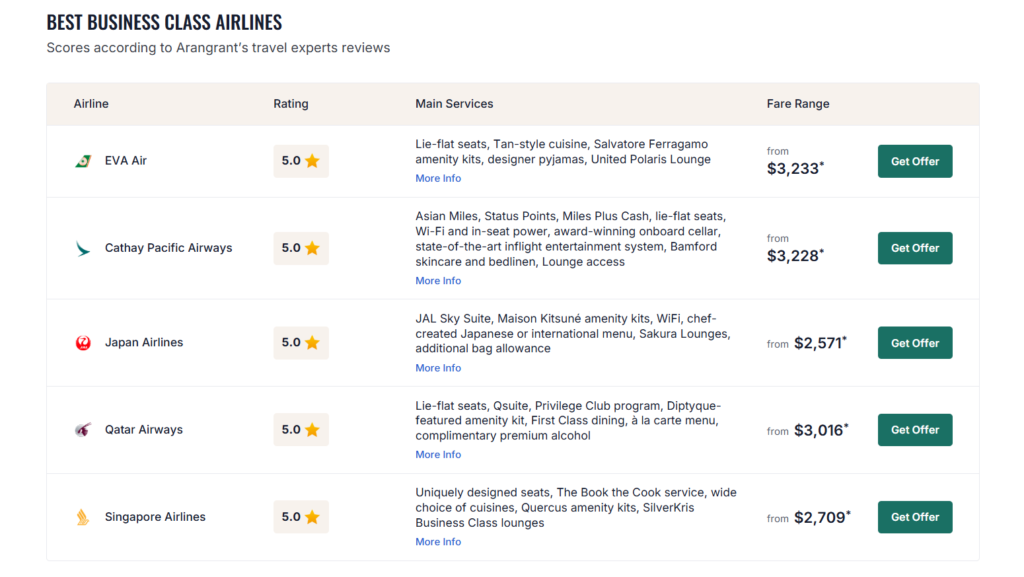This screenshot has width=1024, height=577.
Task: Click the Qatar Airways oryx logo
Action: pos(83,429)
